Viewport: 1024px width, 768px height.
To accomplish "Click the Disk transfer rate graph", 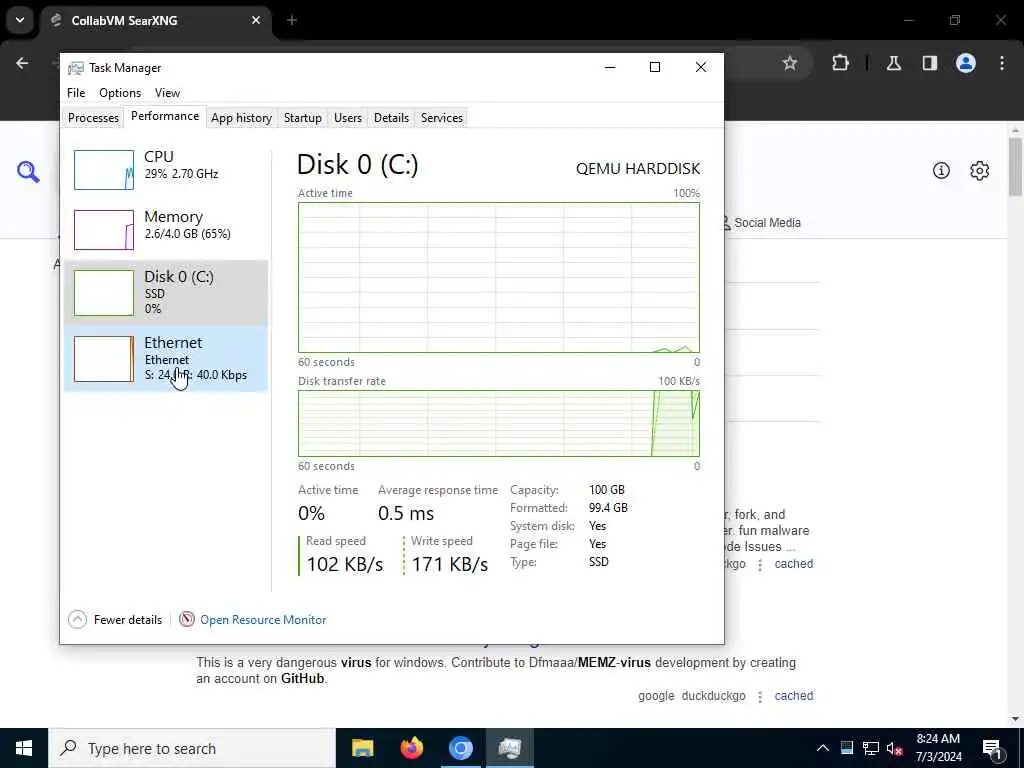I will [498, 423].
